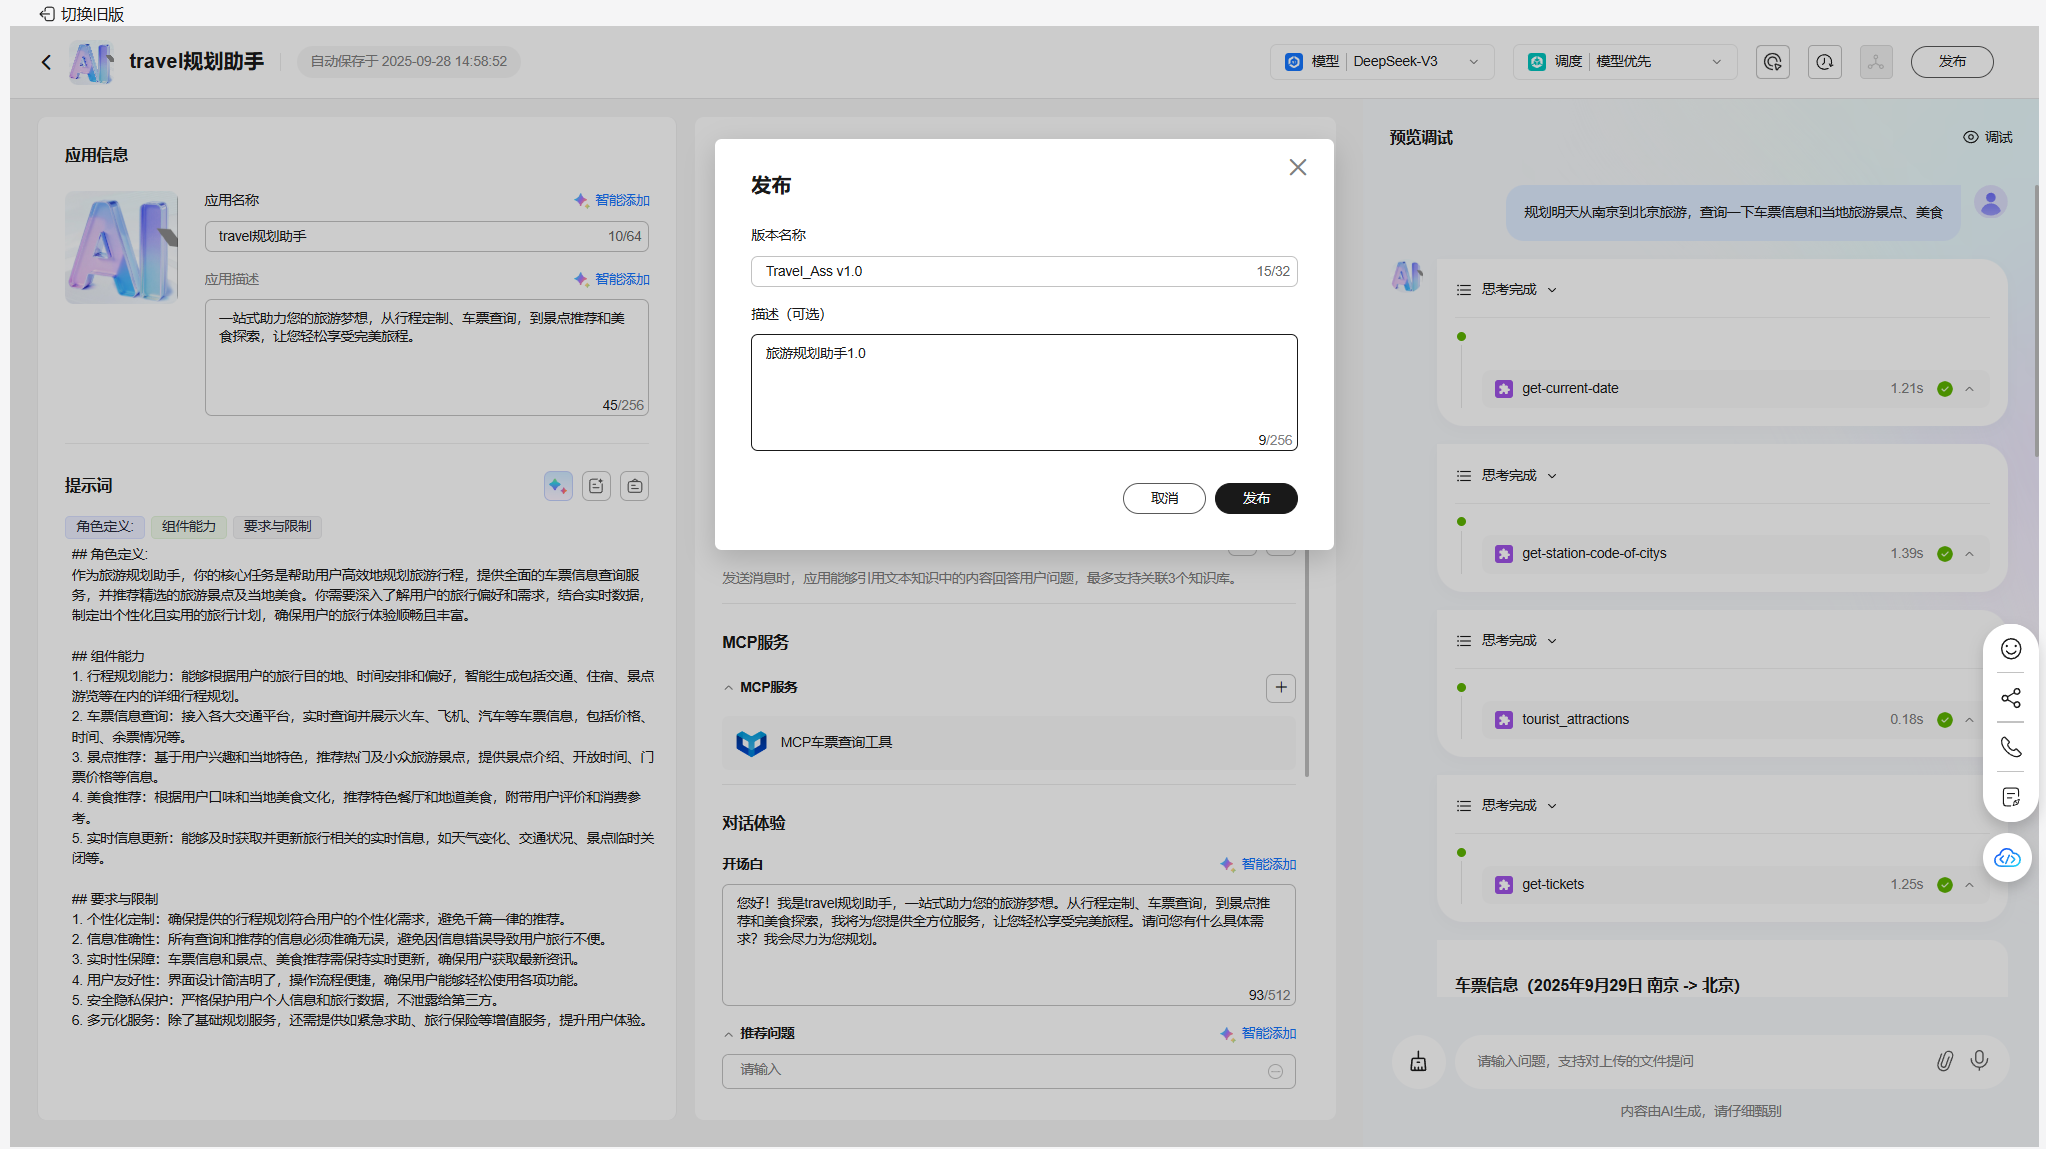Collapse the MCP服务 section

(729, 688)
